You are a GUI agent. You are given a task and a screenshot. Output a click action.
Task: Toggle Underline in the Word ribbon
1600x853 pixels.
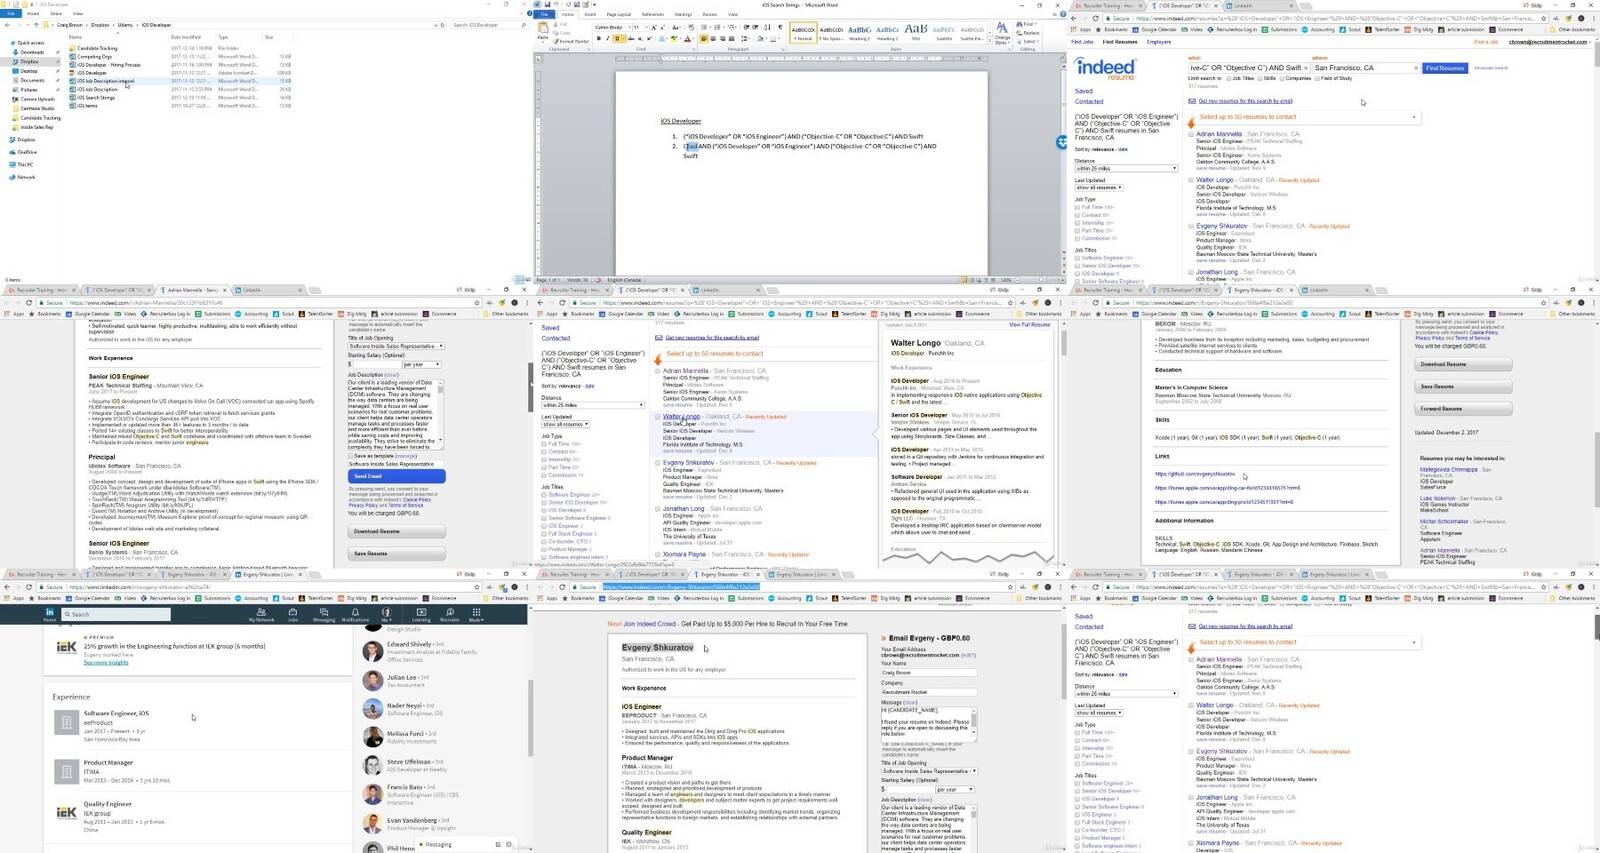(616, 39)
